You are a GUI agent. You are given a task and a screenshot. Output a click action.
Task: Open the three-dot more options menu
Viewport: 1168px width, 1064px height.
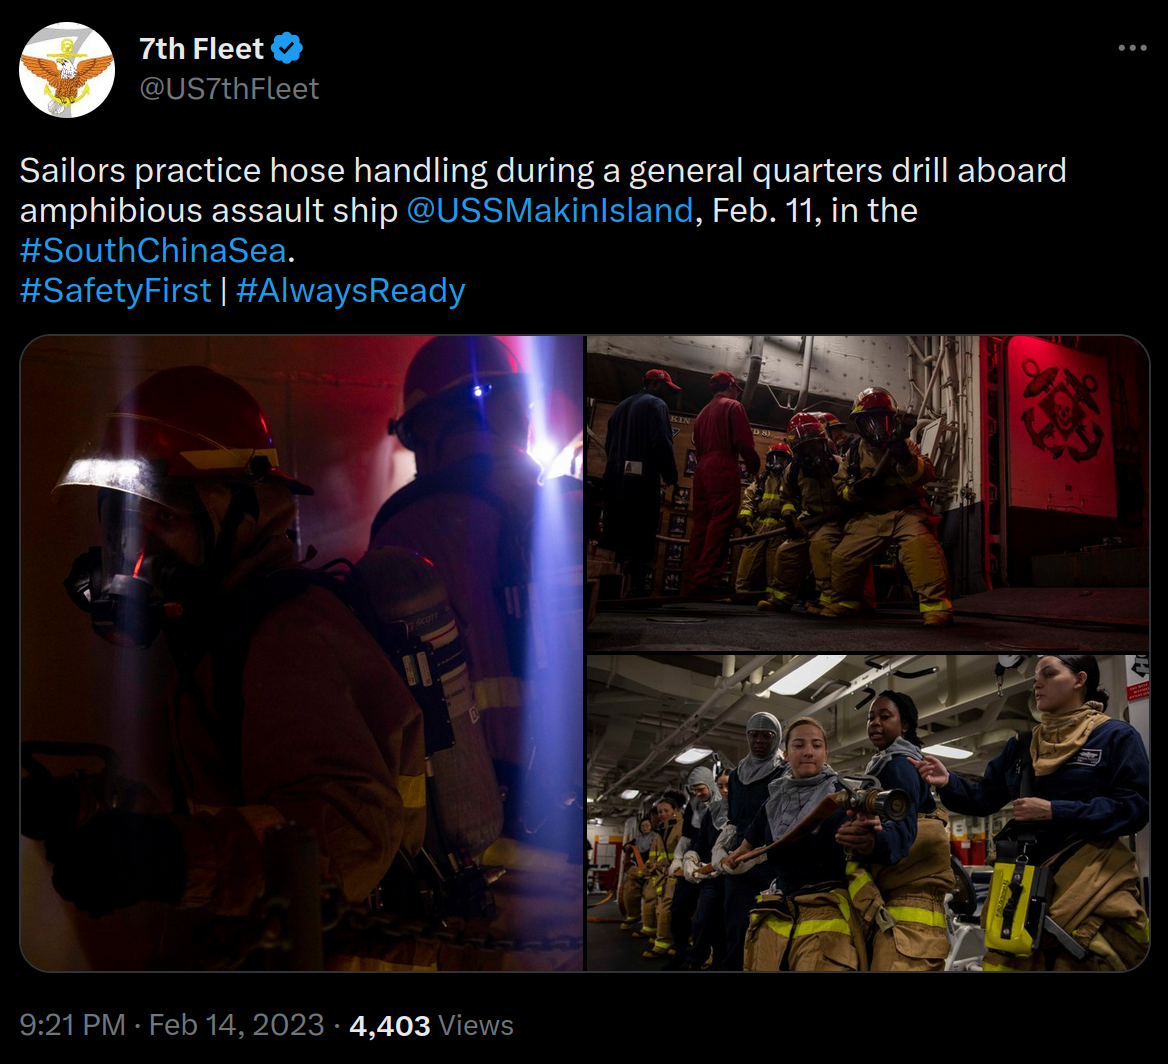[x=1132, y=48]
